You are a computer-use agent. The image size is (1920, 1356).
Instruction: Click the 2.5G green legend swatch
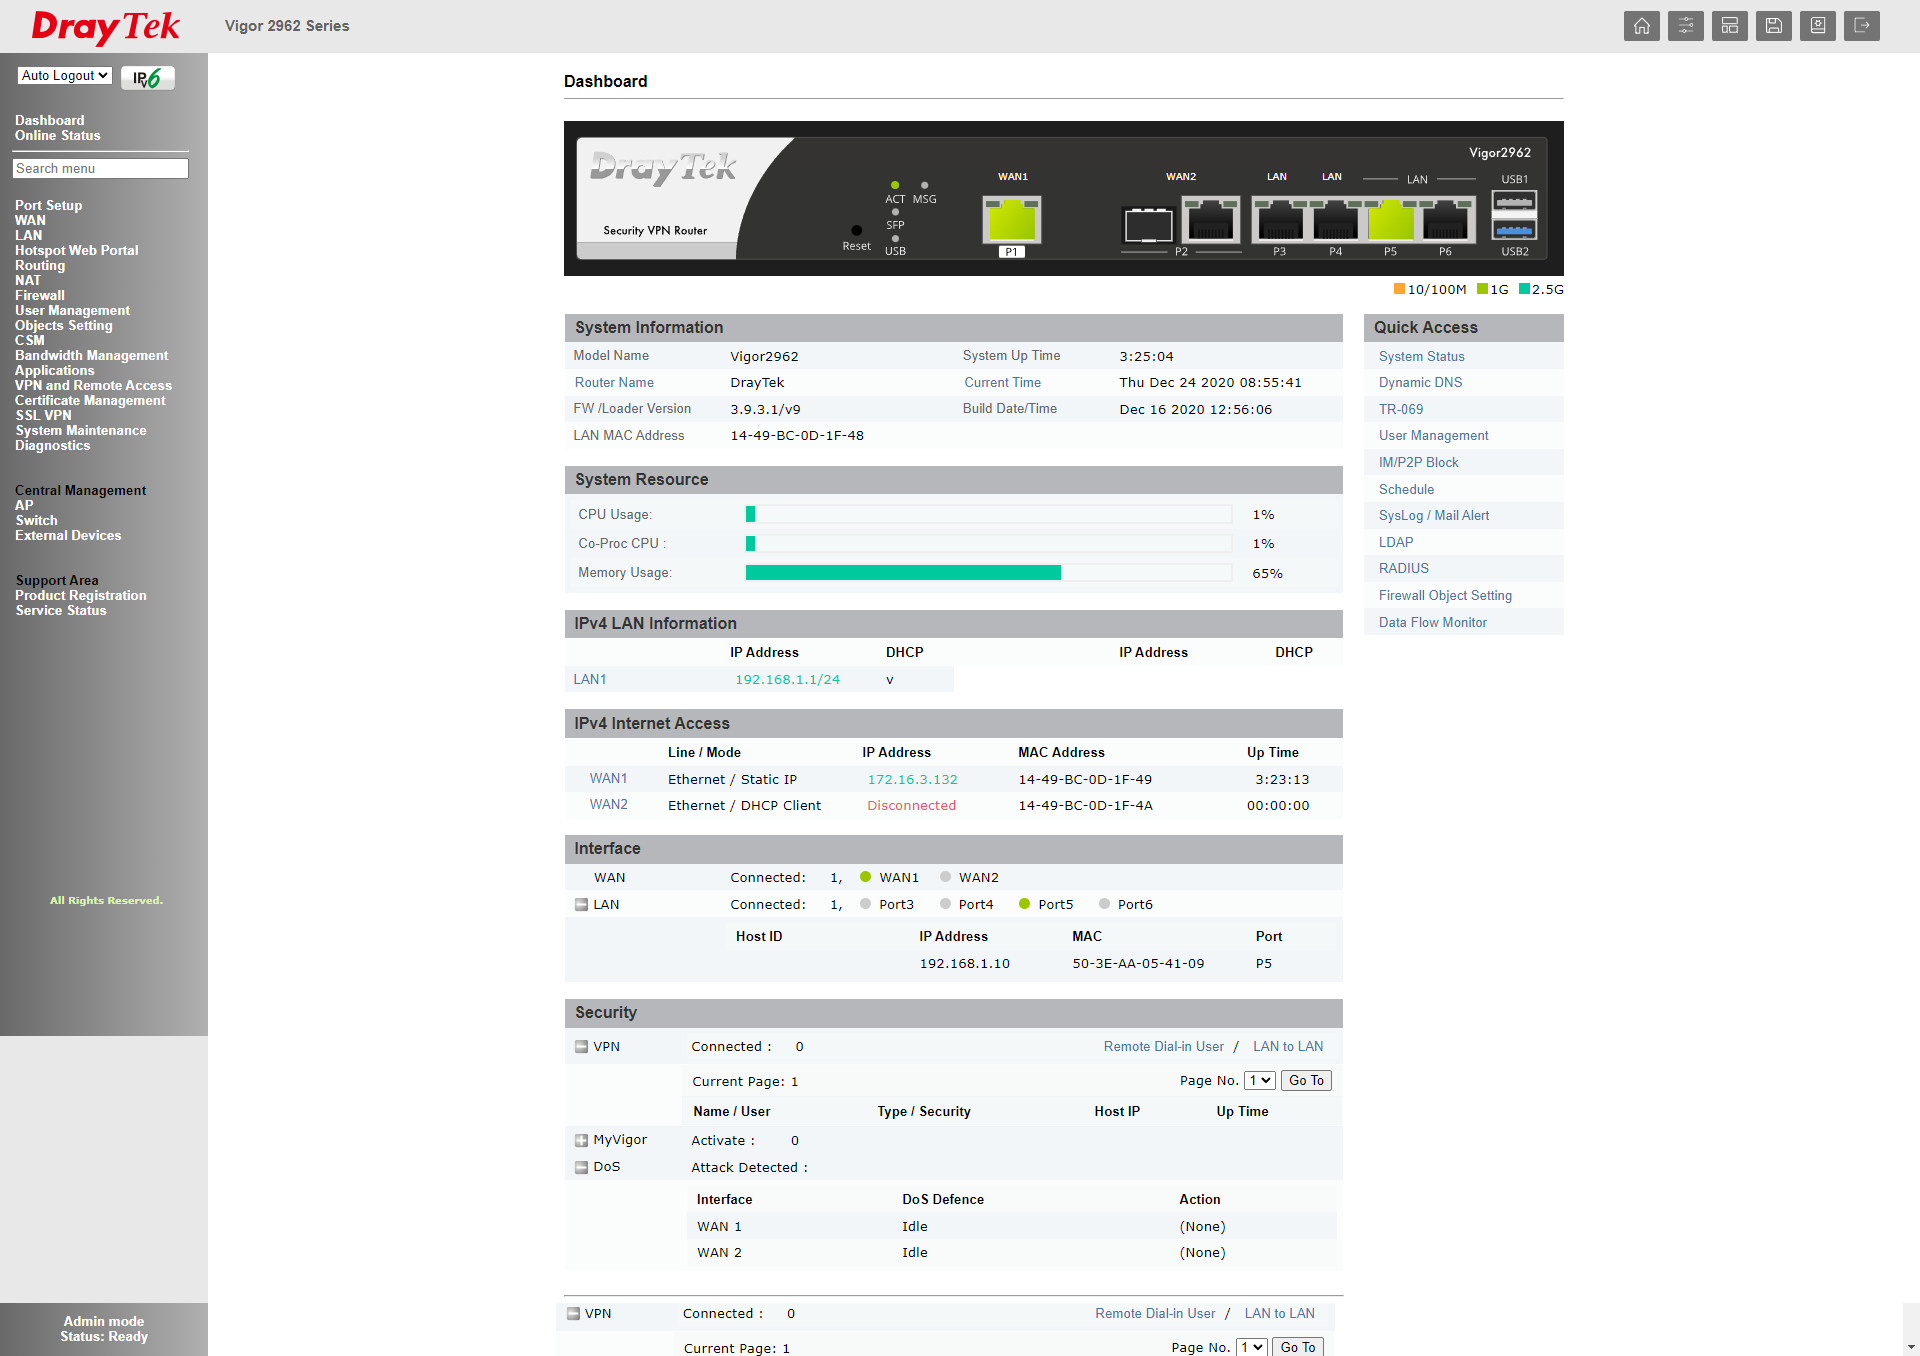tap(1524, 289)
